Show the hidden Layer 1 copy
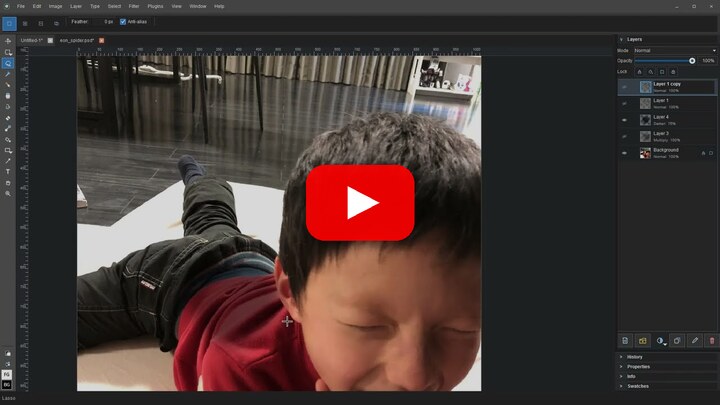The image size is (720, 405). coord(624,87)
